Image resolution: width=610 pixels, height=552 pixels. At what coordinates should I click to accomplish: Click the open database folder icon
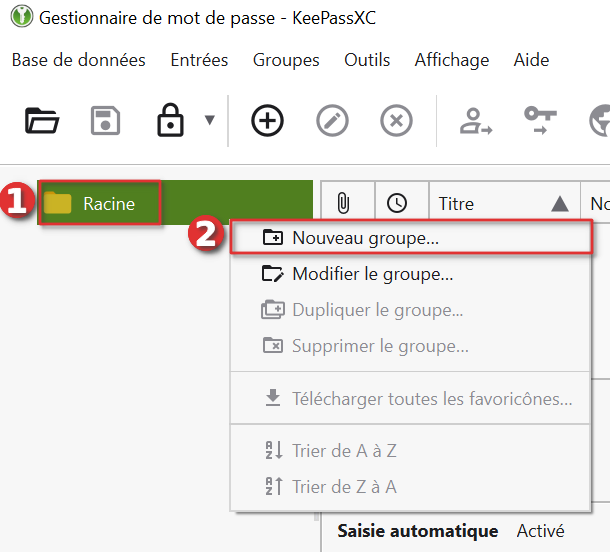[x=42, y=122]
